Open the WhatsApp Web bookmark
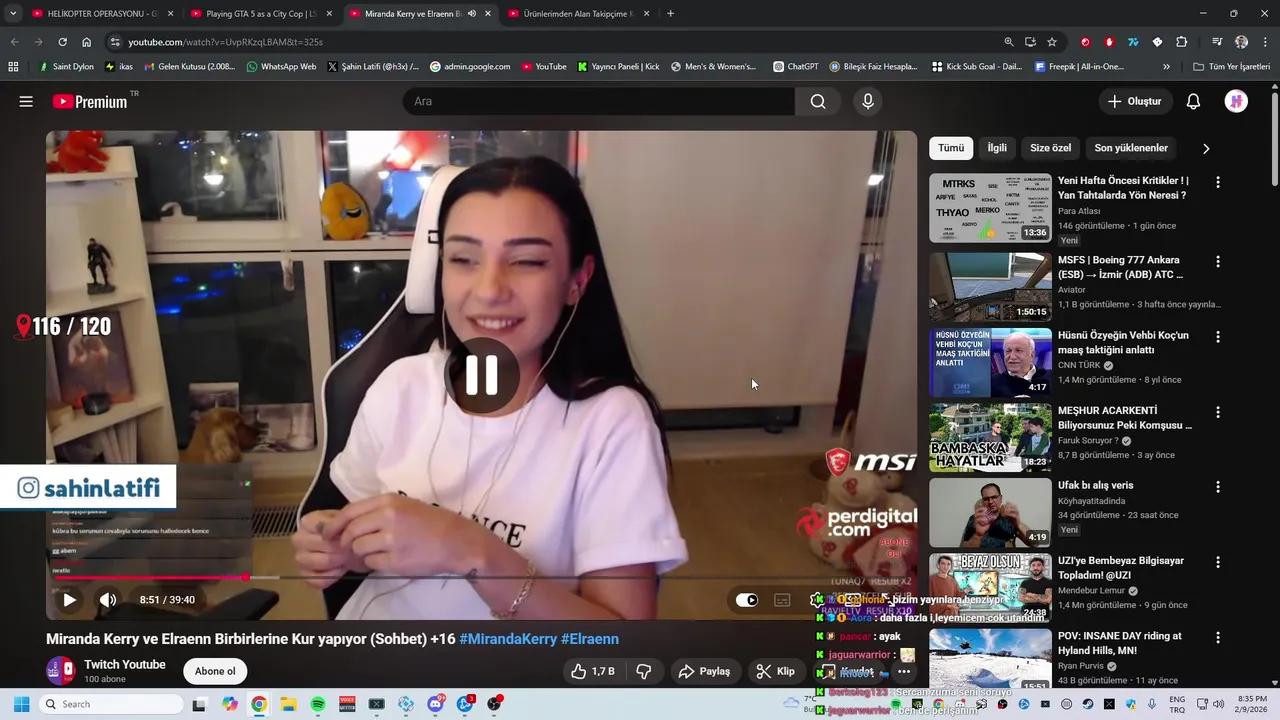This screenshot has width=1280, height=720. coord(281,67)
